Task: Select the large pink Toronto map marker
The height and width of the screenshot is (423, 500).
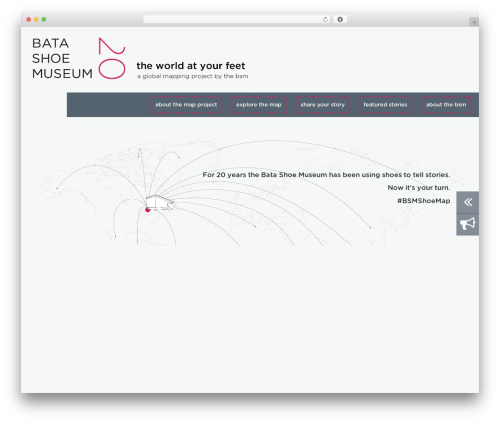Action: point(148,209)
